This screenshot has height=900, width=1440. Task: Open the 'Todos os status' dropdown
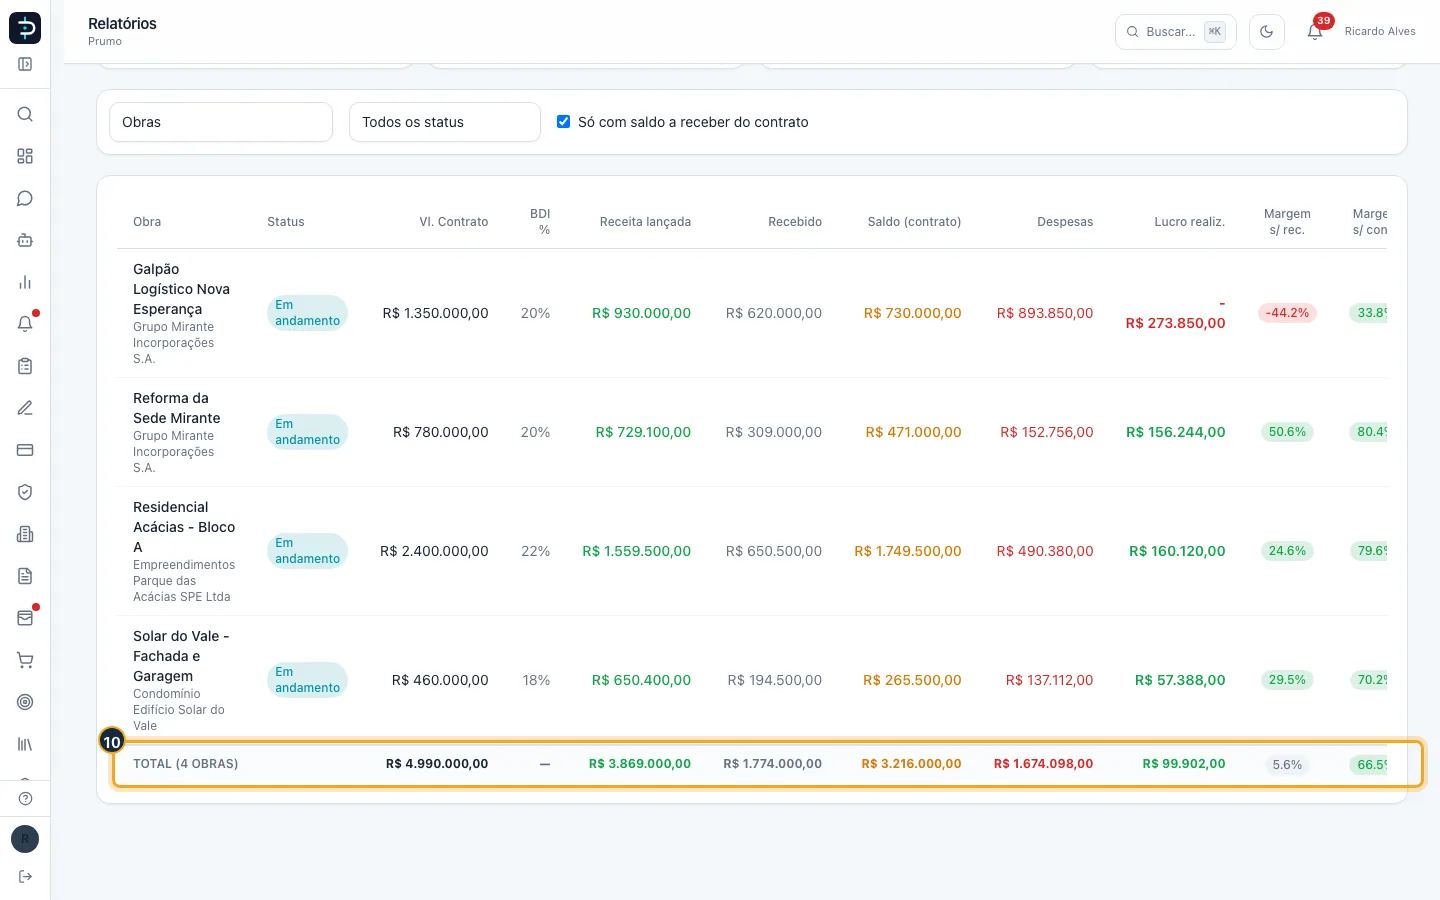pyautogui.click(x=445, y=122)
